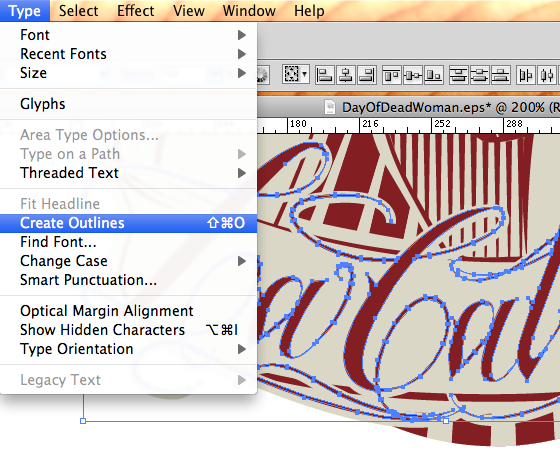Click the Vertical Distribute Top icon
Screen dimensions: 560x454
[x=459, y=75]
